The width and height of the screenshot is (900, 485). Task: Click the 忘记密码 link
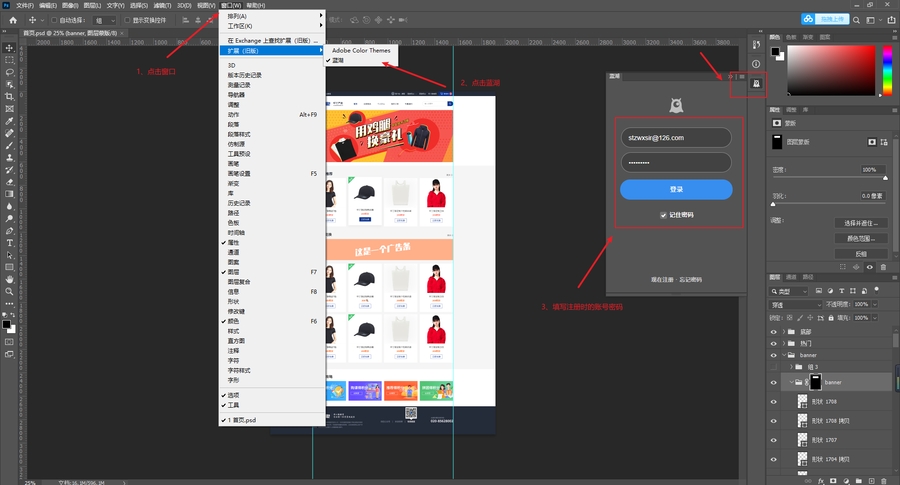689,279
